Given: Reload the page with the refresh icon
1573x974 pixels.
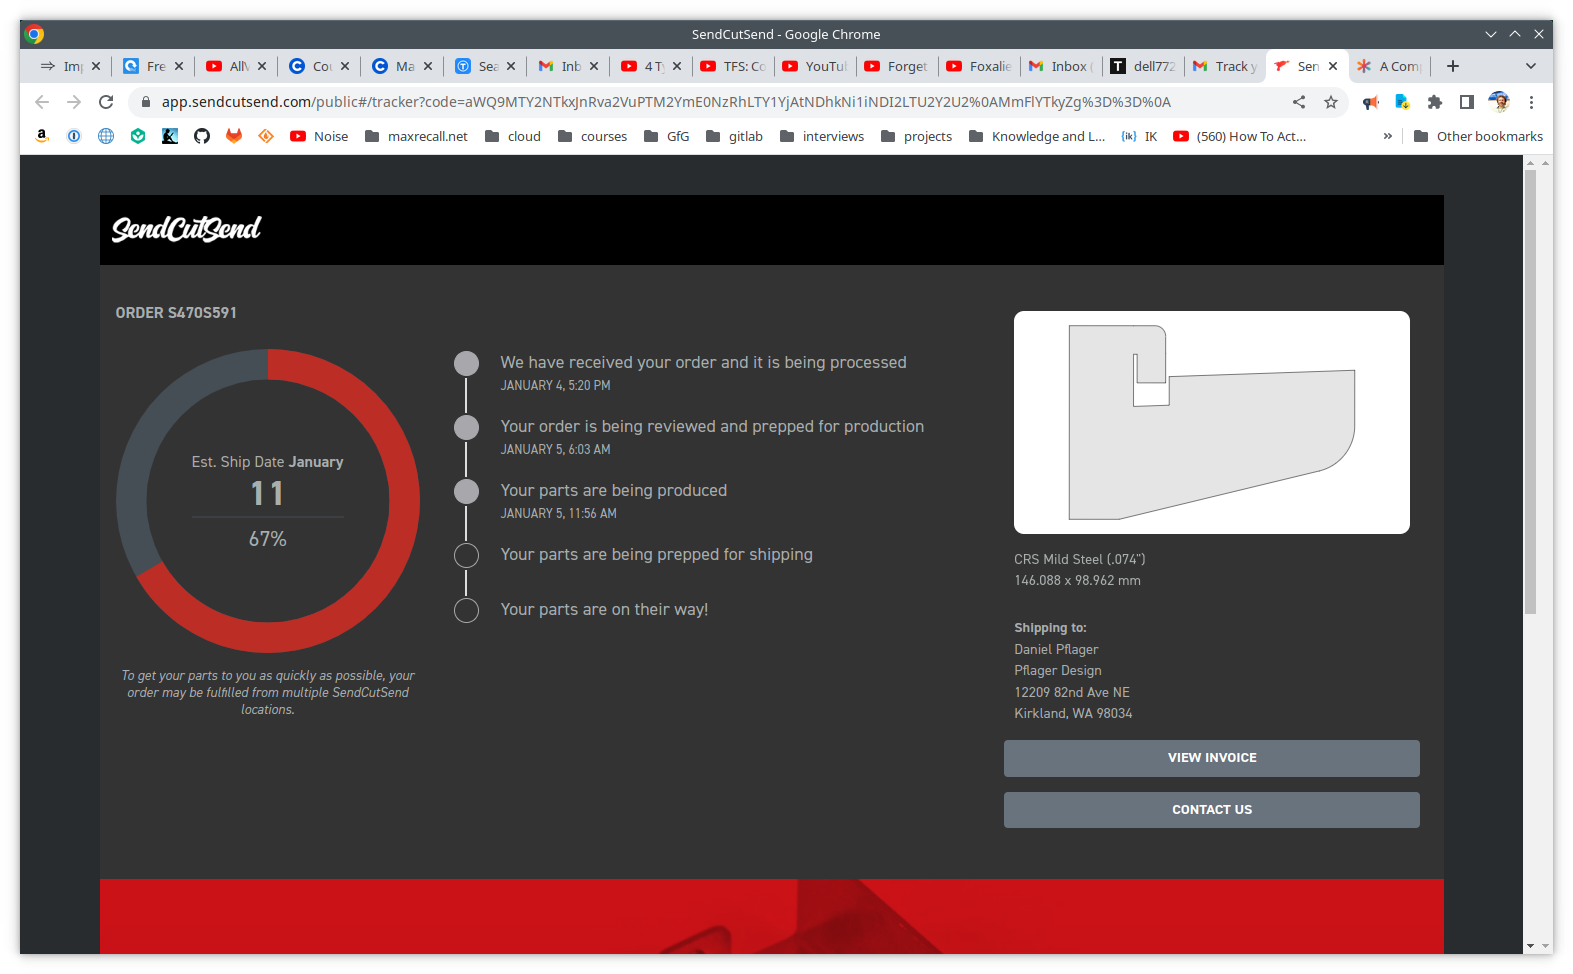Looking at the screenshot, I should coord(106,102).
